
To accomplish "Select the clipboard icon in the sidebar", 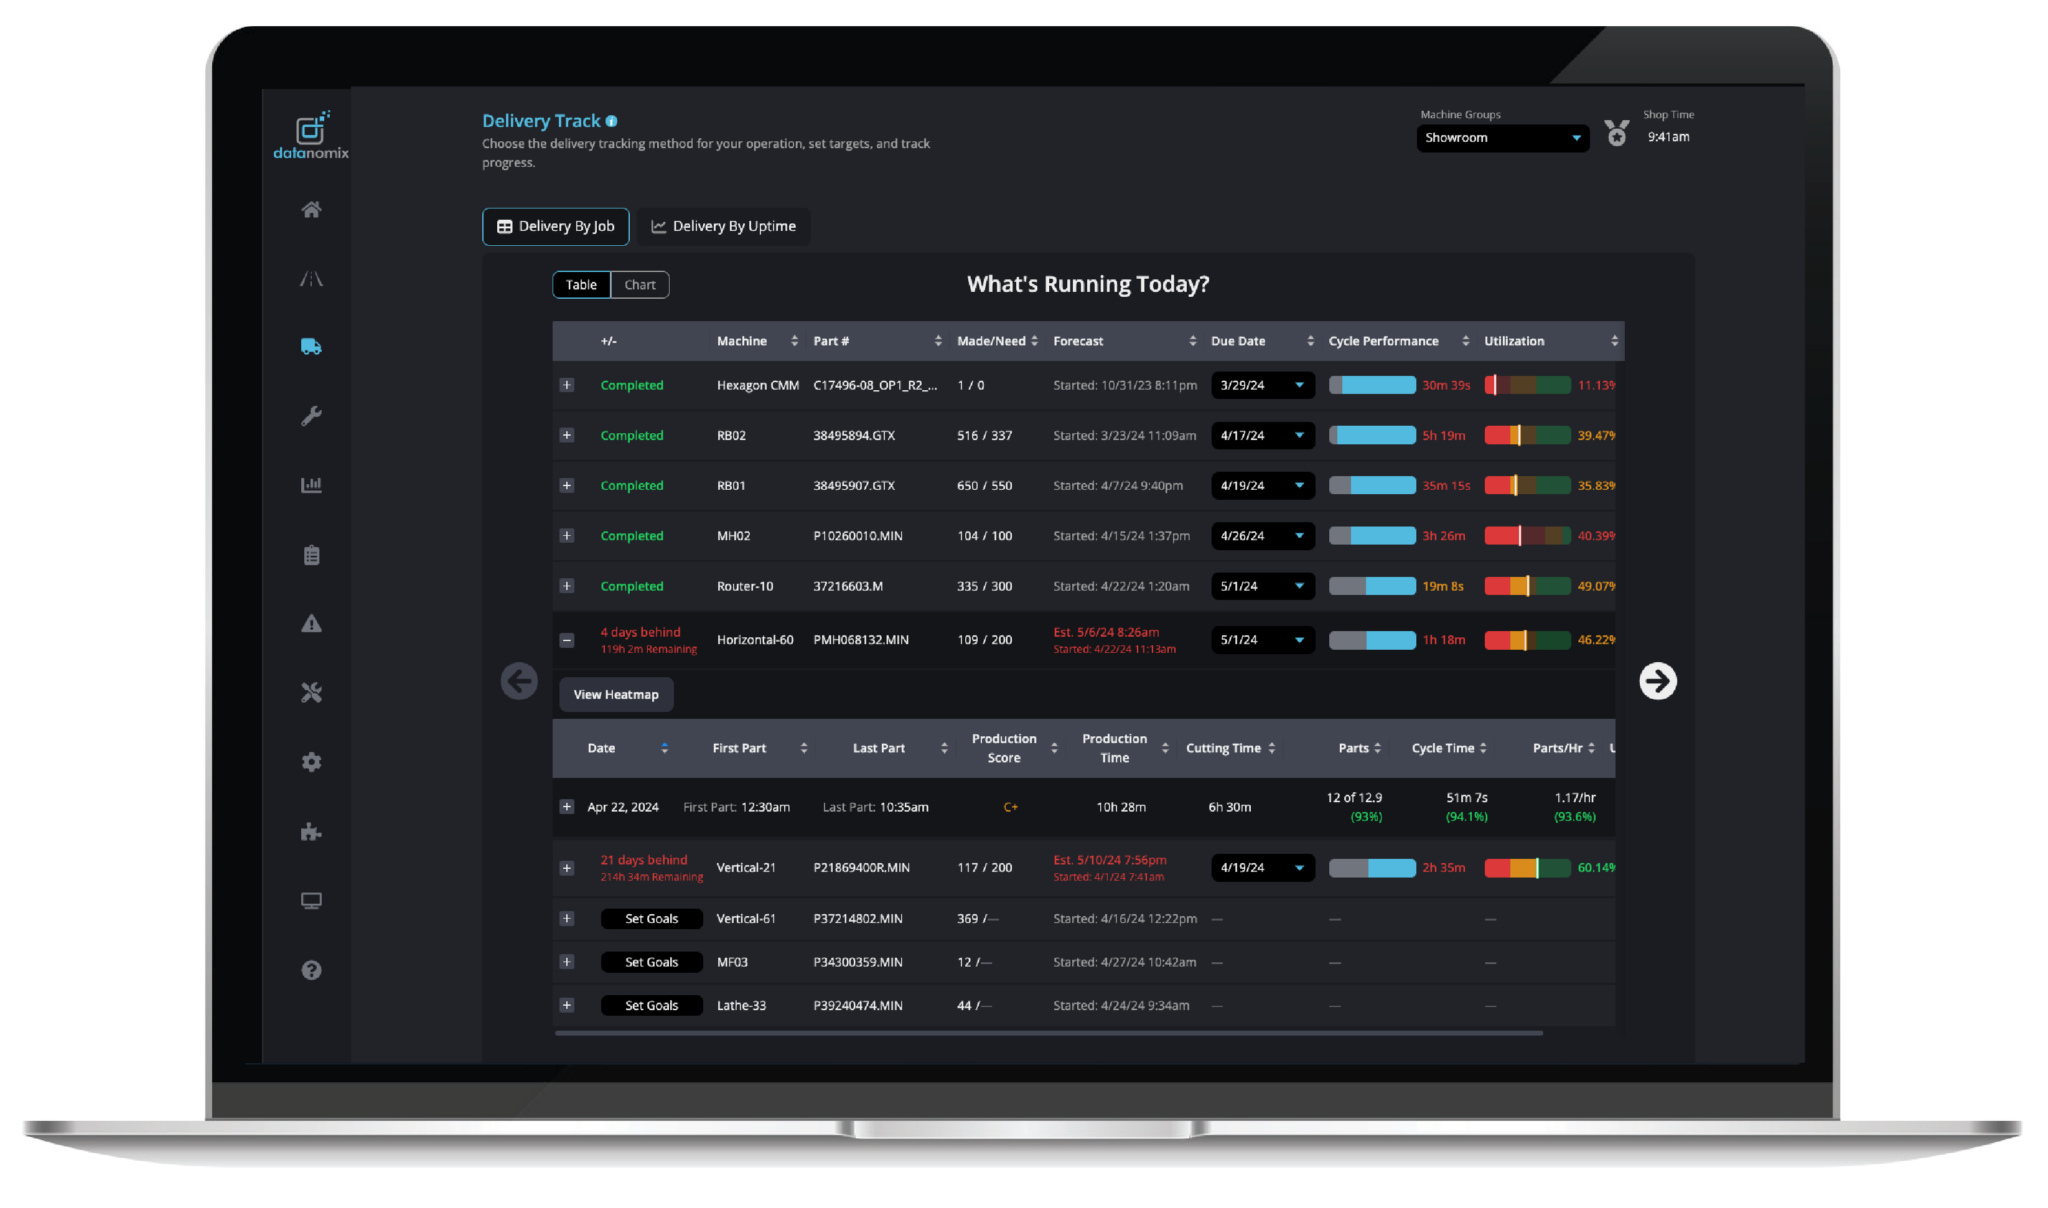I will point(311,554).
